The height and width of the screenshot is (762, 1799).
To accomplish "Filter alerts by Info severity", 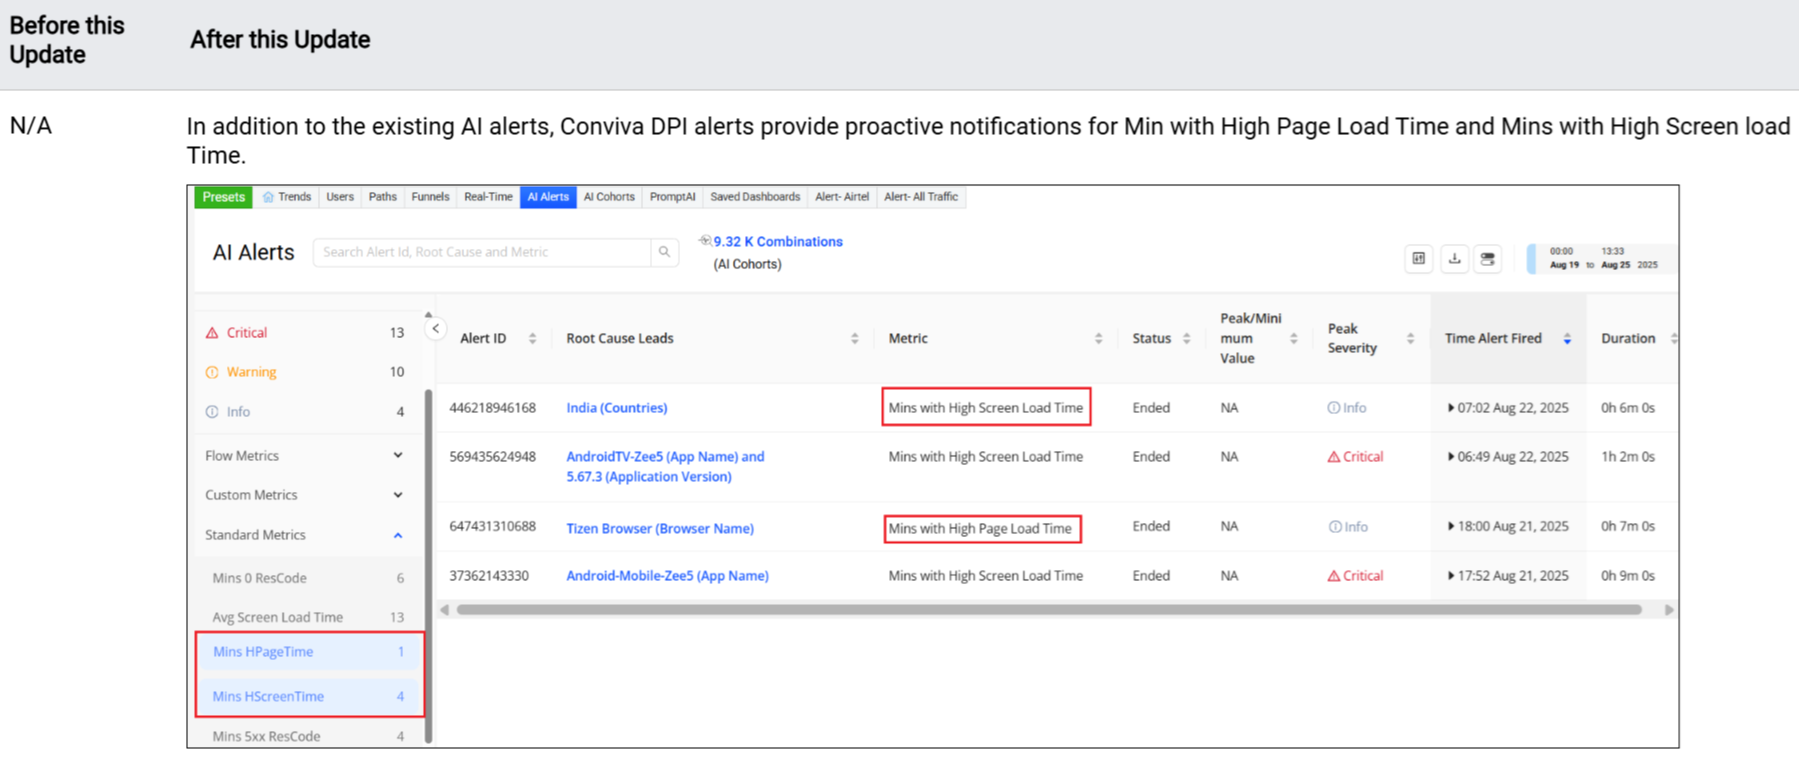I will pyautogui.click(x=238, y=412).
